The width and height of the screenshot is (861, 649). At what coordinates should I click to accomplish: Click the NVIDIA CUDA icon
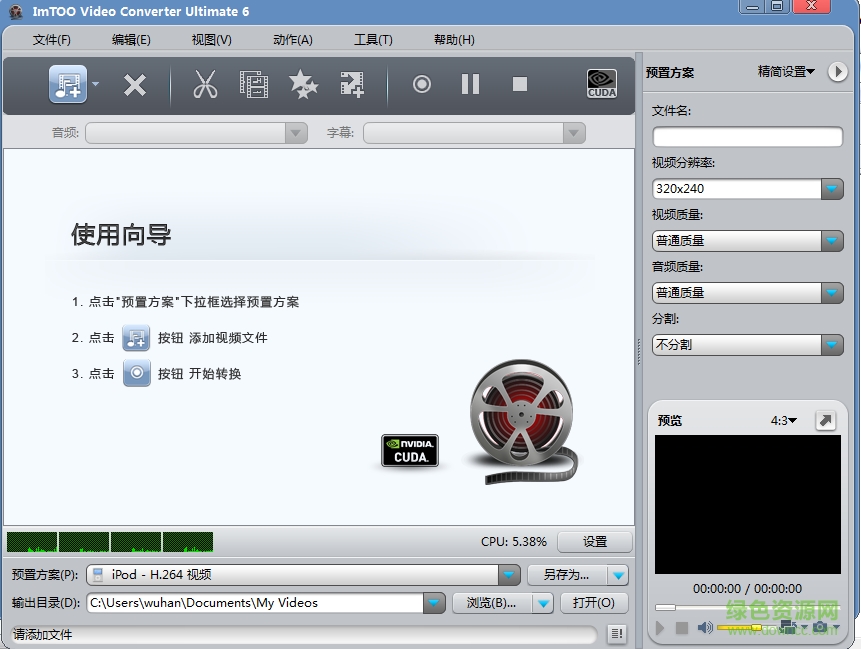(x=600, y=84)
